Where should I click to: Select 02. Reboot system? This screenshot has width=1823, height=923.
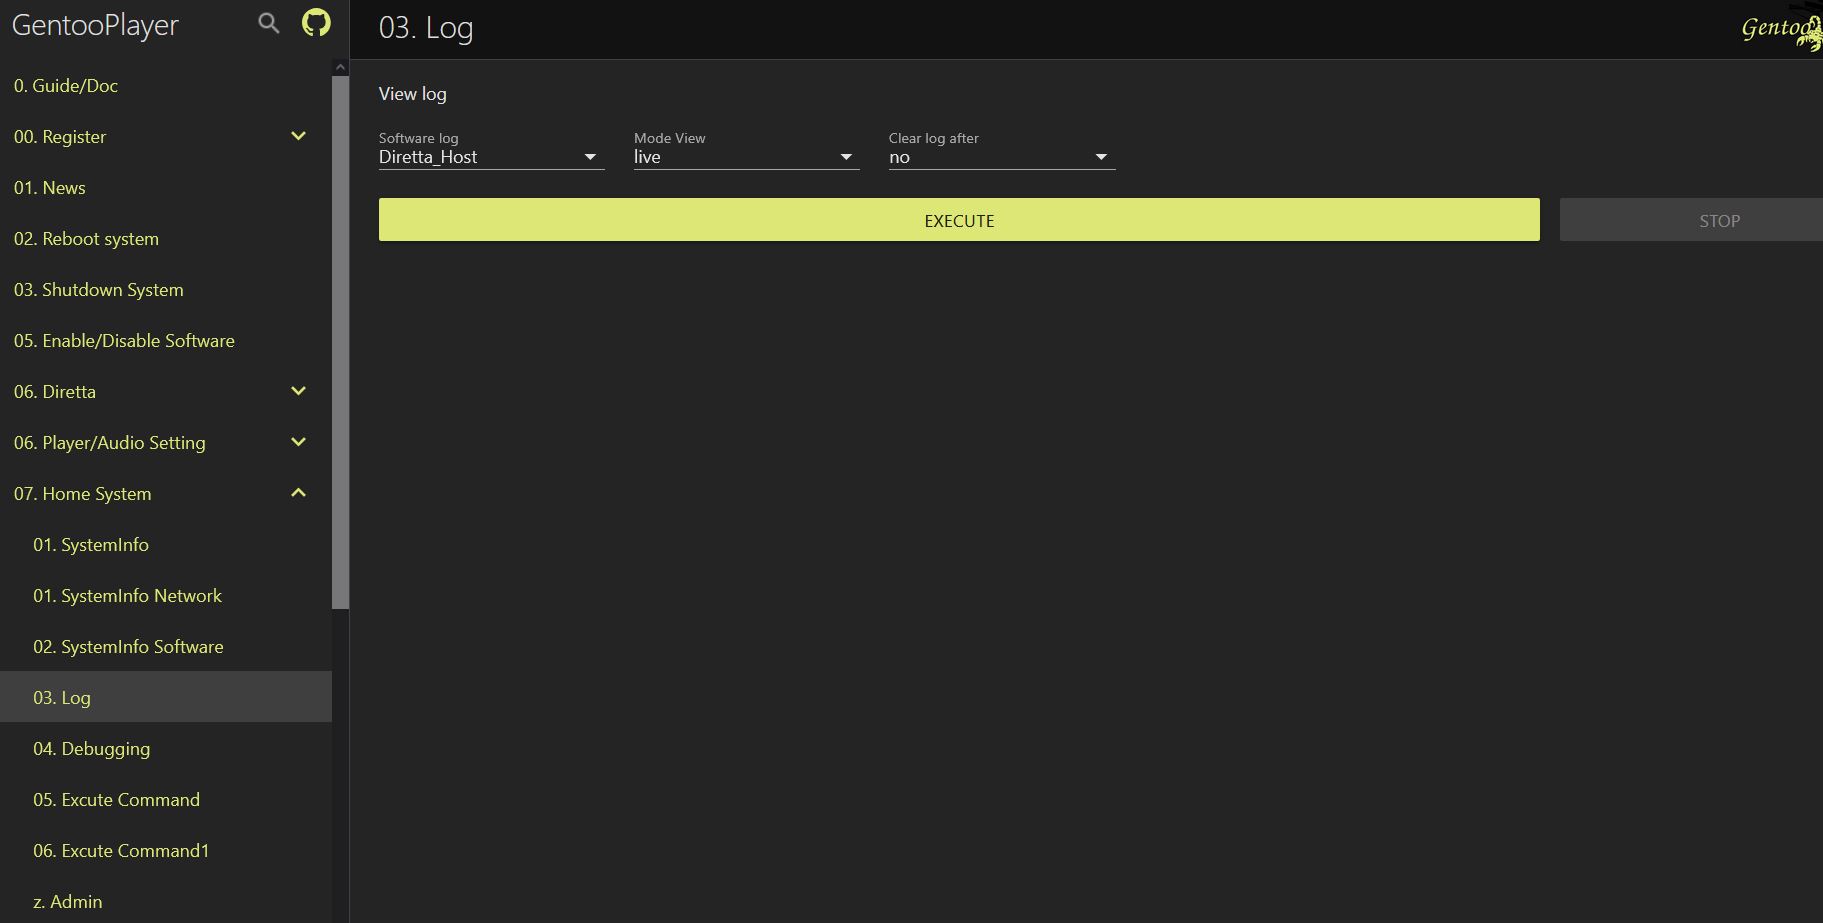click(166, 239)
